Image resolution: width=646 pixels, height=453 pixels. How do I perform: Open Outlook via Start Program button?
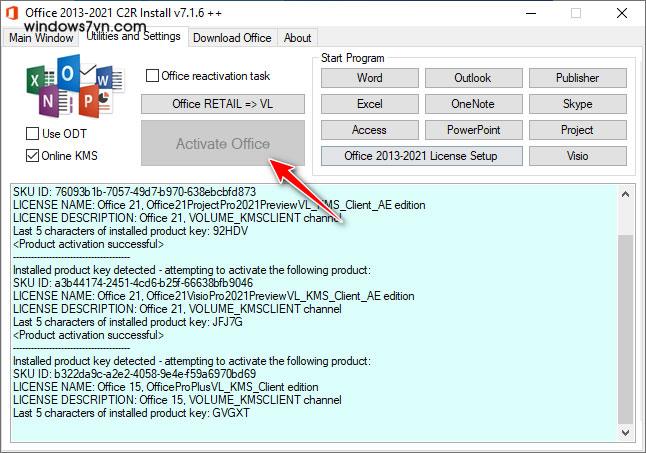tap(472, 78)
